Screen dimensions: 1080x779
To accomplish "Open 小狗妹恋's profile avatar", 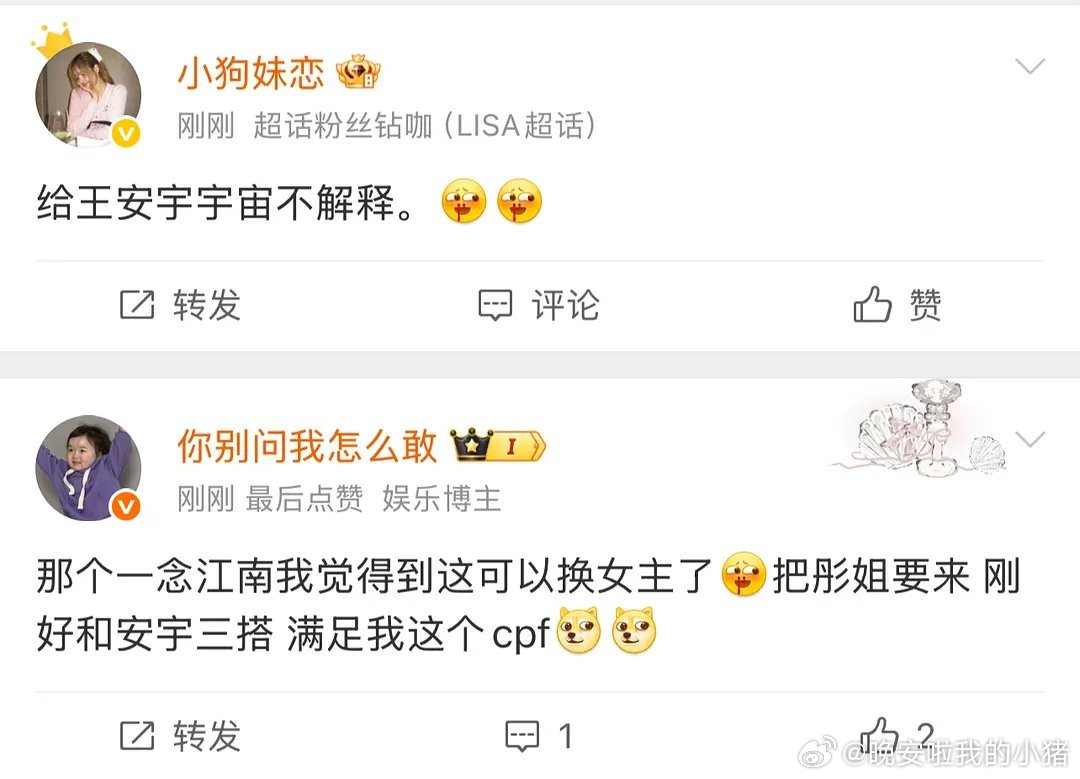I will 88,94.
